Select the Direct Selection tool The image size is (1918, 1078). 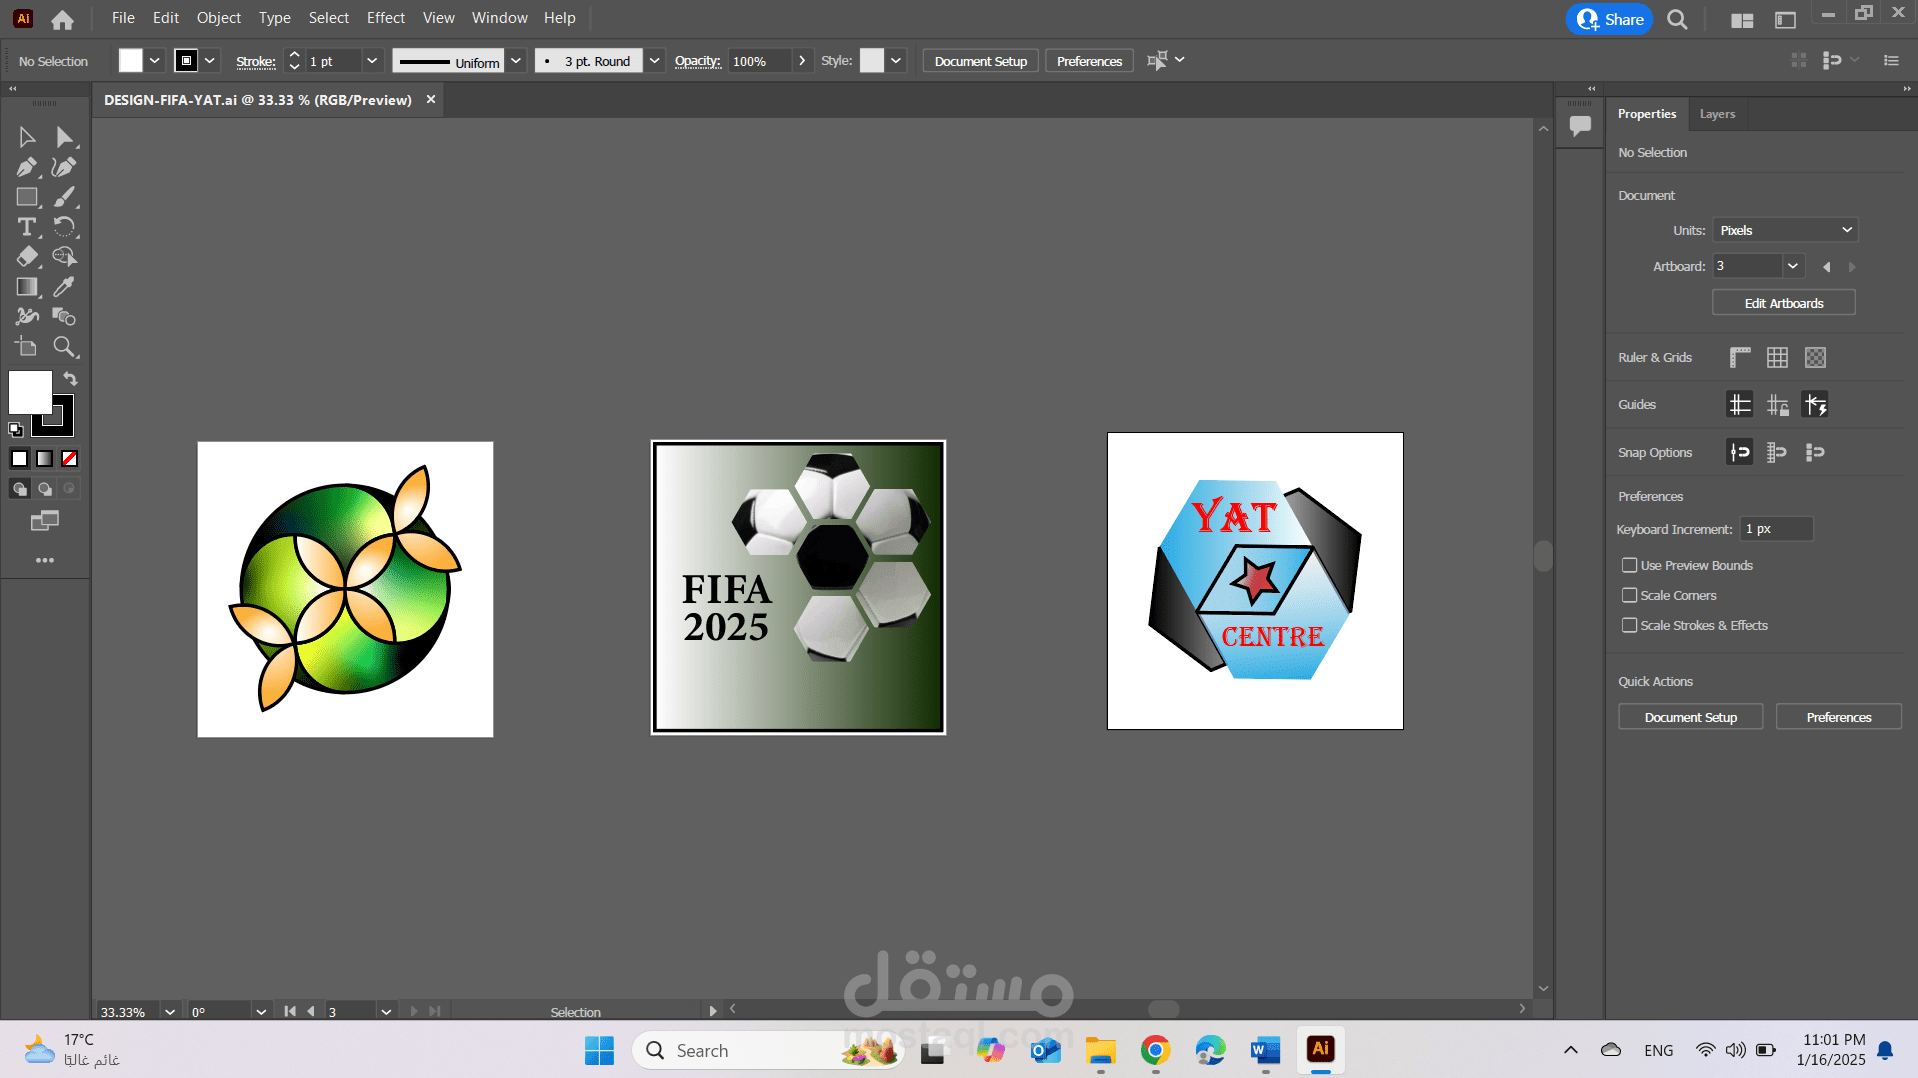[65, 137]
